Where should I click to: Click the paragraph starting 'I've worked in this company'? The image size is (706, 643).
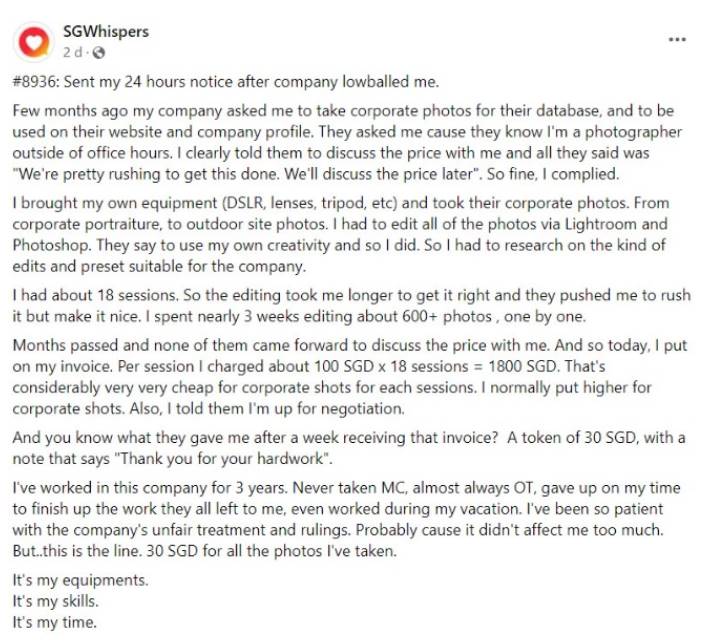coord(346,520)
